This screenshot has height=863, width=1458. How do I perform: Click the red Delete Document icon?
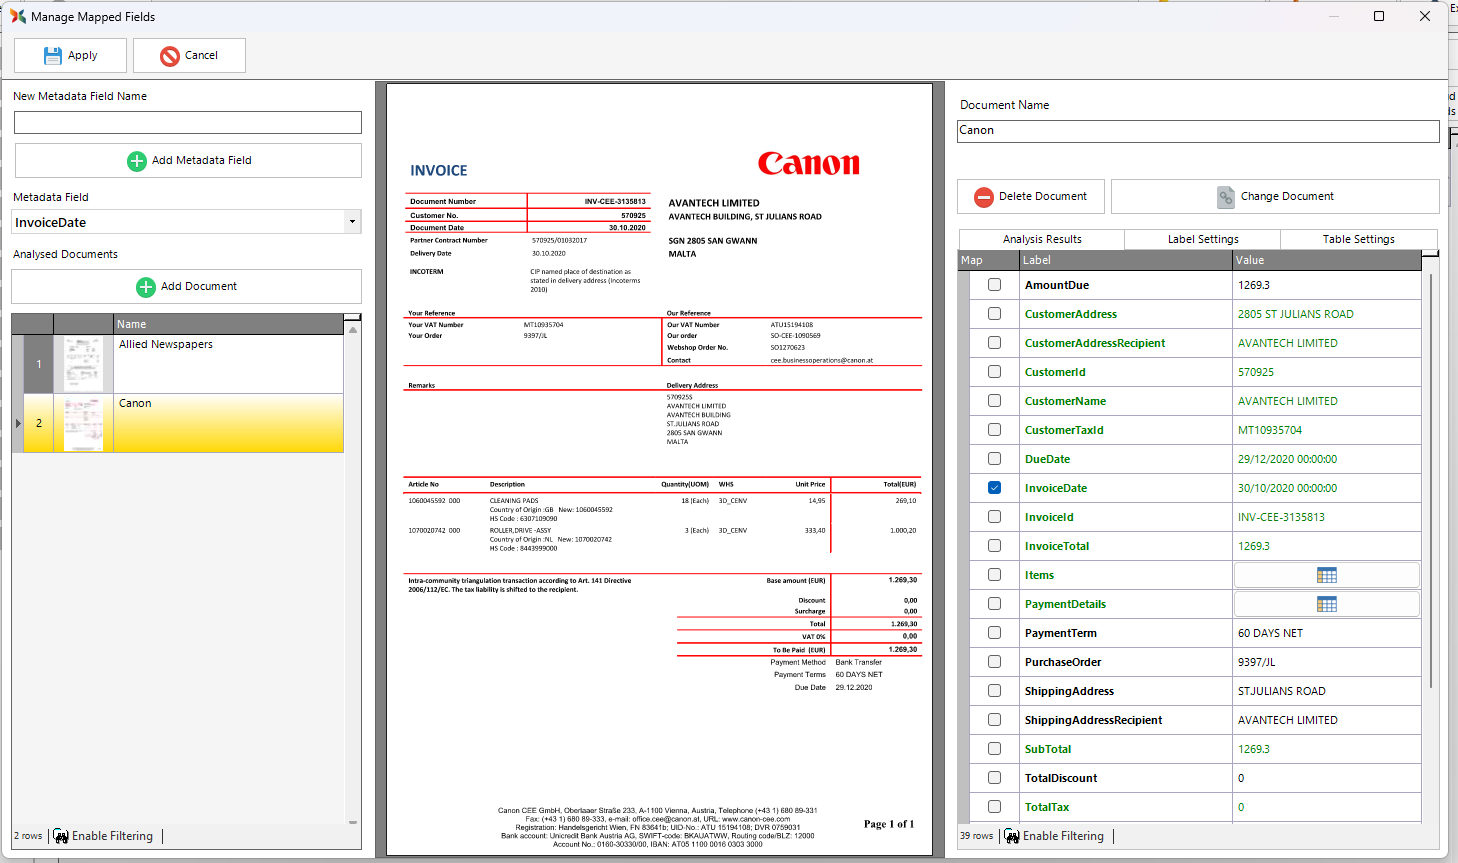click(x=984, y=197)
